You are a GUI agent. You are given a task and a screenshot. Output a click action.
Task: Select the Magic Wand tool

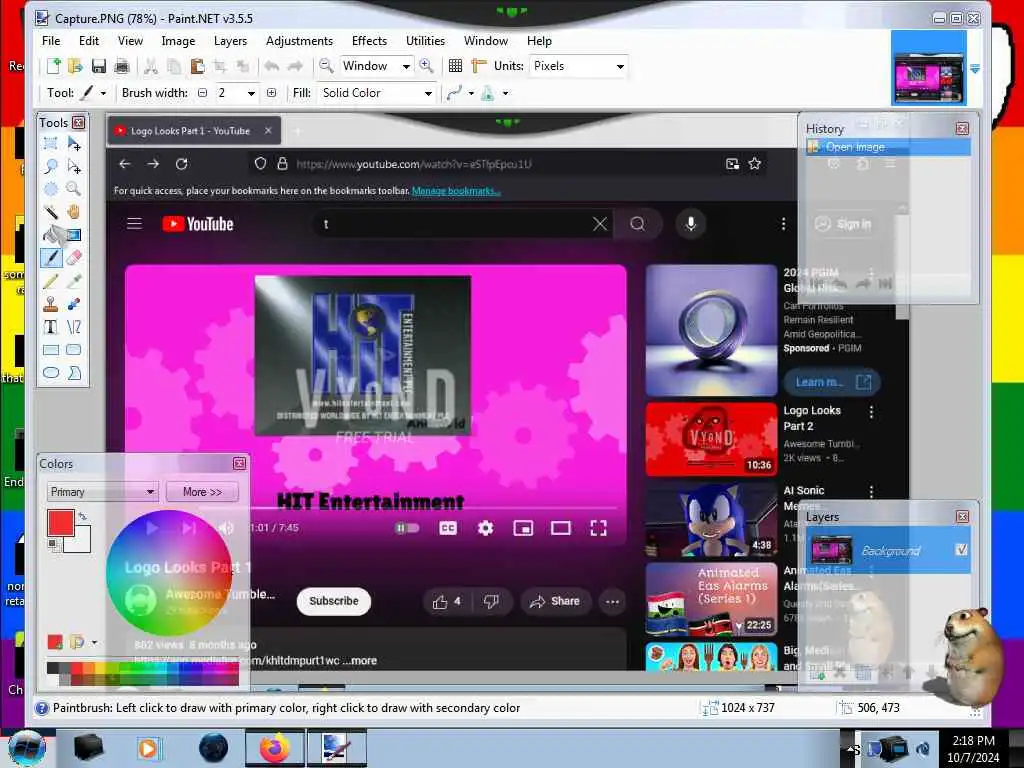50,212
